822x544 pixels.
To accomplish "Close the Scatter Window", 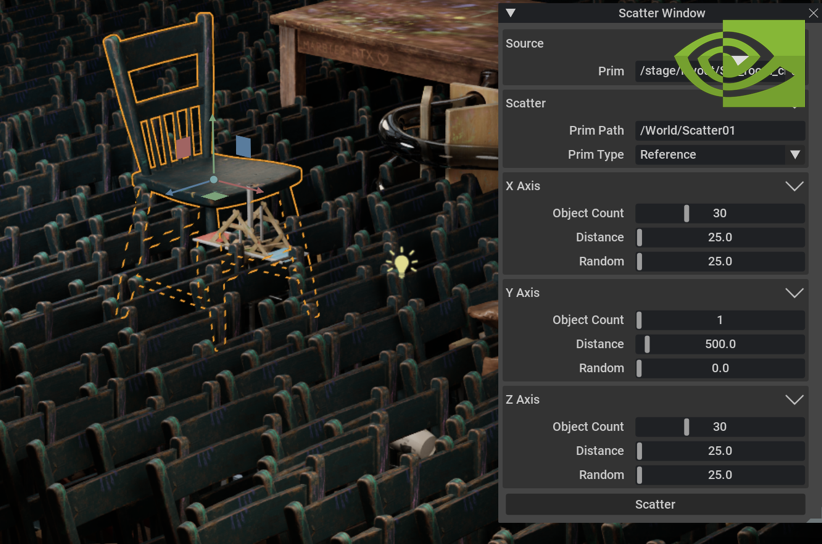I will (x=812, y=13).
